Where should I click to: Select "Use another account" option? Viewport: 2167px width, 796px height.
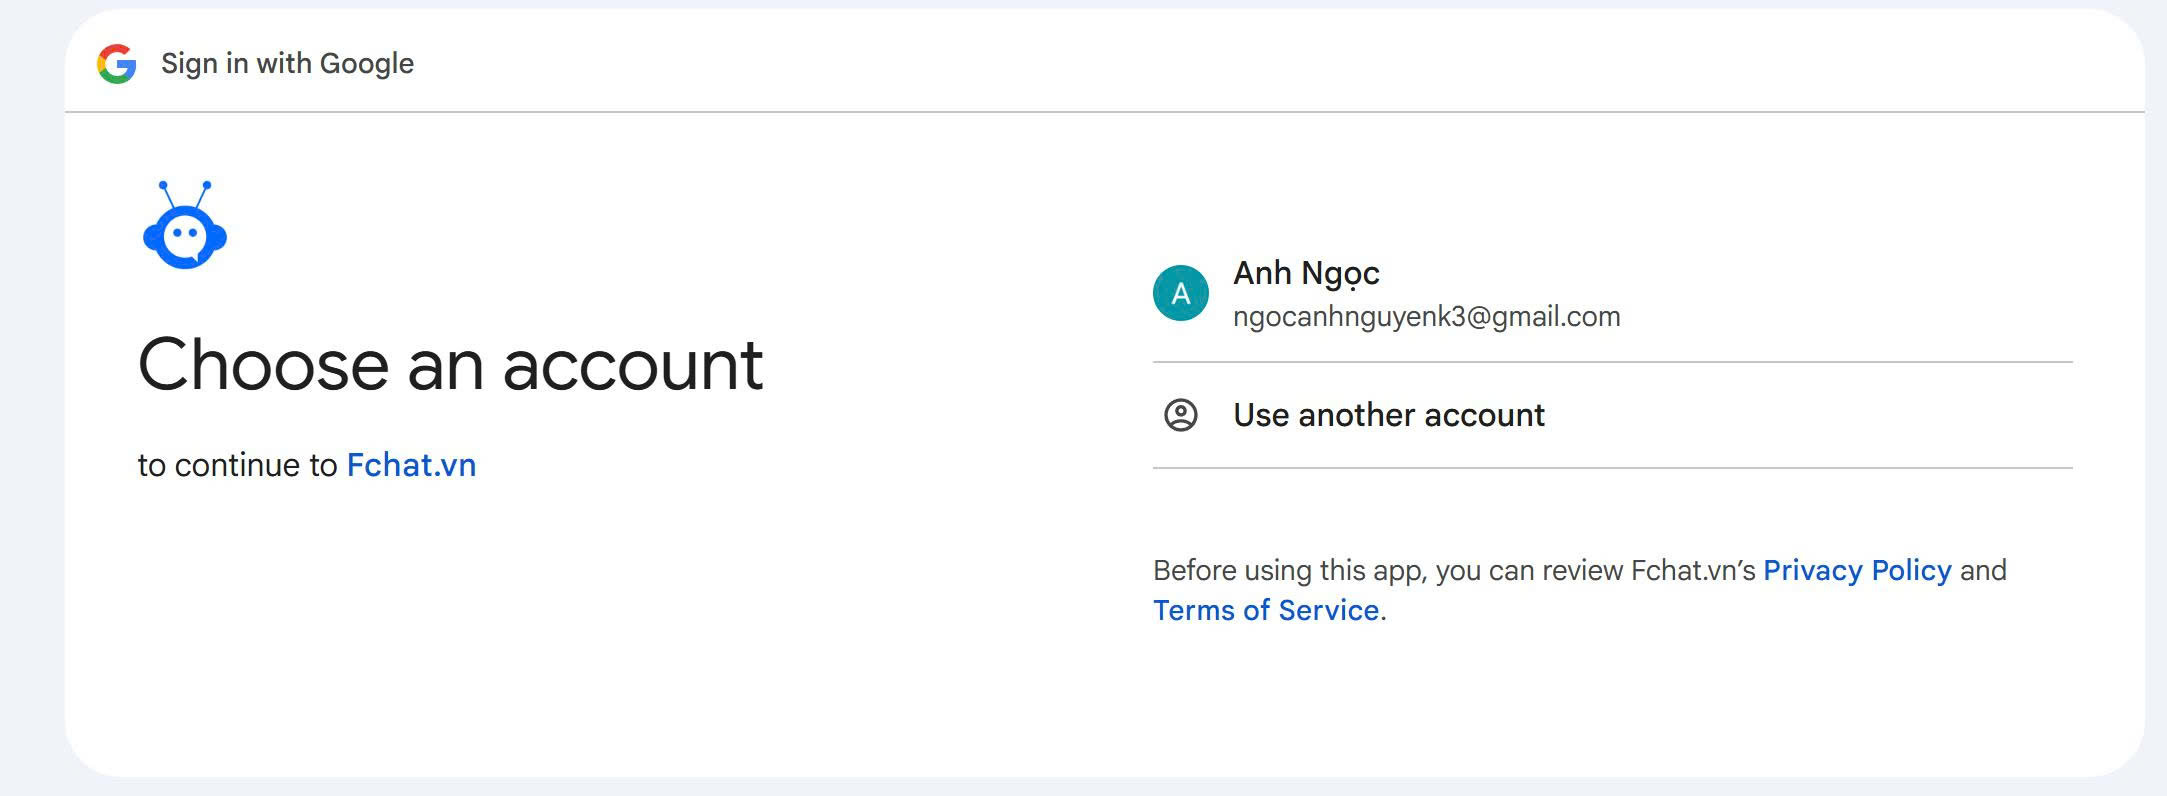click(1388, 415)
